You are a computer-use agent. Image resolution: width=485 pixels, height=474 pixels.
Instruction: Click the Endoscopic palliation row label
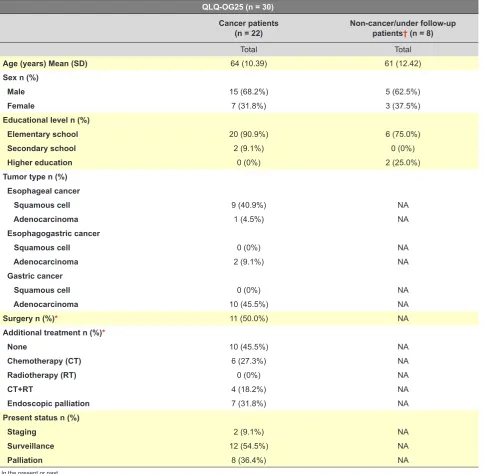pyautogui.click(x=48, y=404)
